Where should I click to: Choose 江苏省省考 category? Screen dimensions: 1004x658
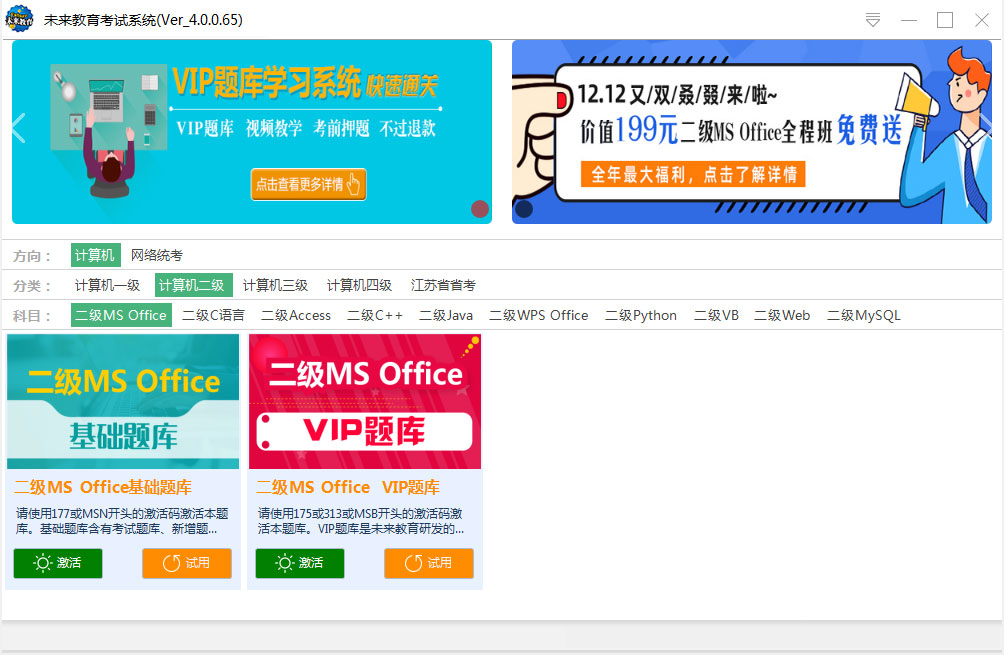point(443,285)
